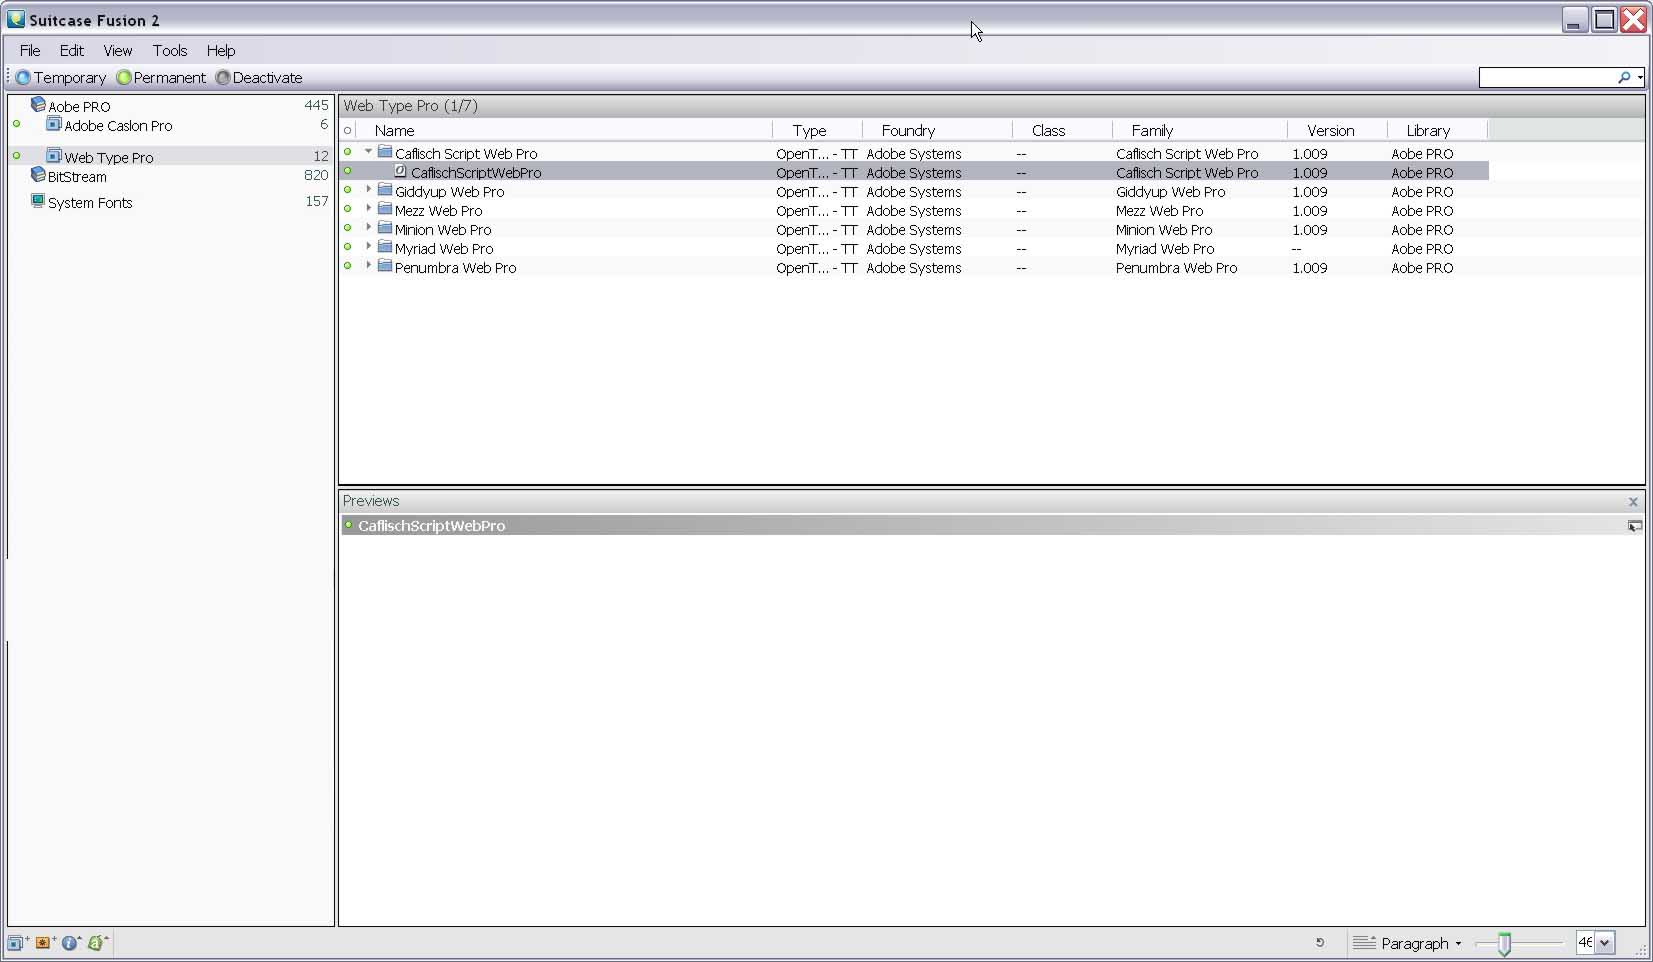Open the Paragraph preview type dropdown
Viewport: 1653px width, 962px height.
(1421, 943)
